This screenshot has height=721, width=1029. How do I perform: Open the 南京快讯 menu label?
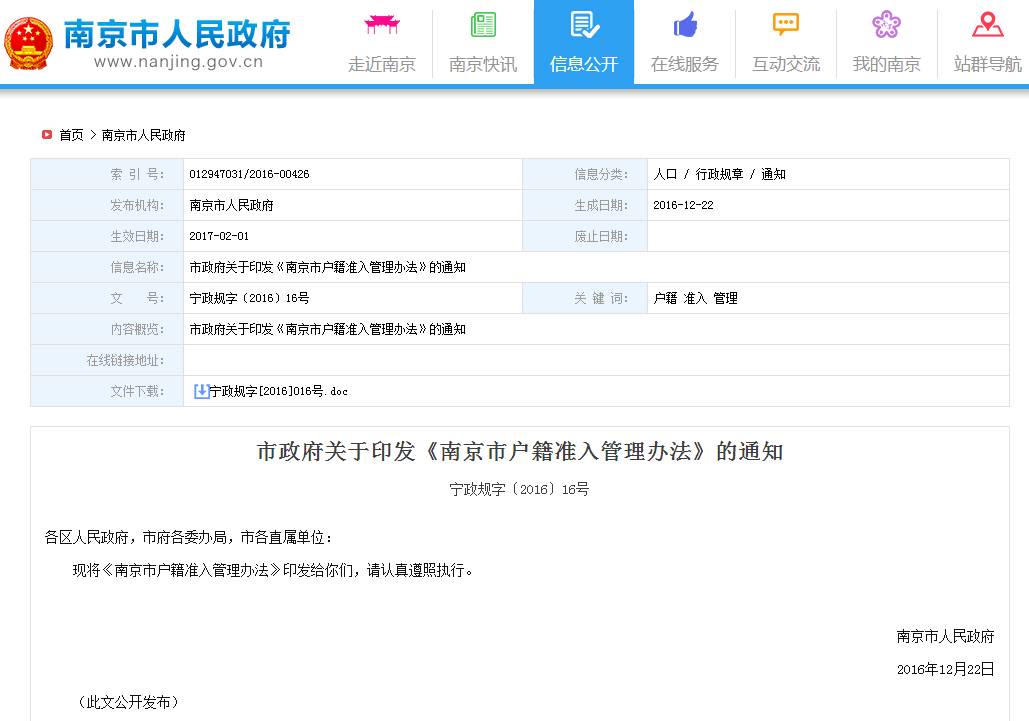click(x=483, y=64)
